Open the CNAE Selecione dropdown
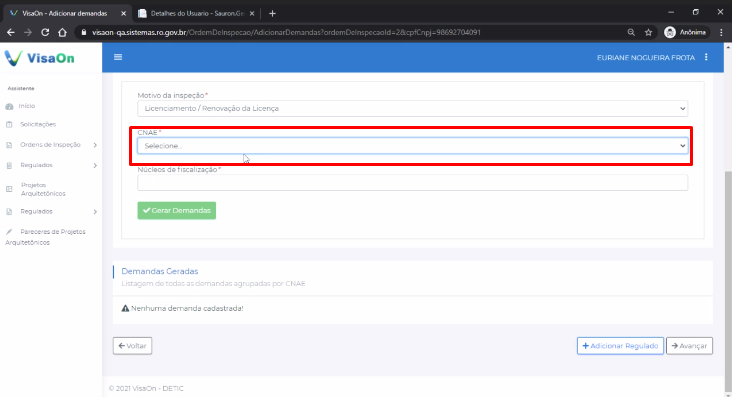Viewport: 732px width, 397px height. pos(412,146)
